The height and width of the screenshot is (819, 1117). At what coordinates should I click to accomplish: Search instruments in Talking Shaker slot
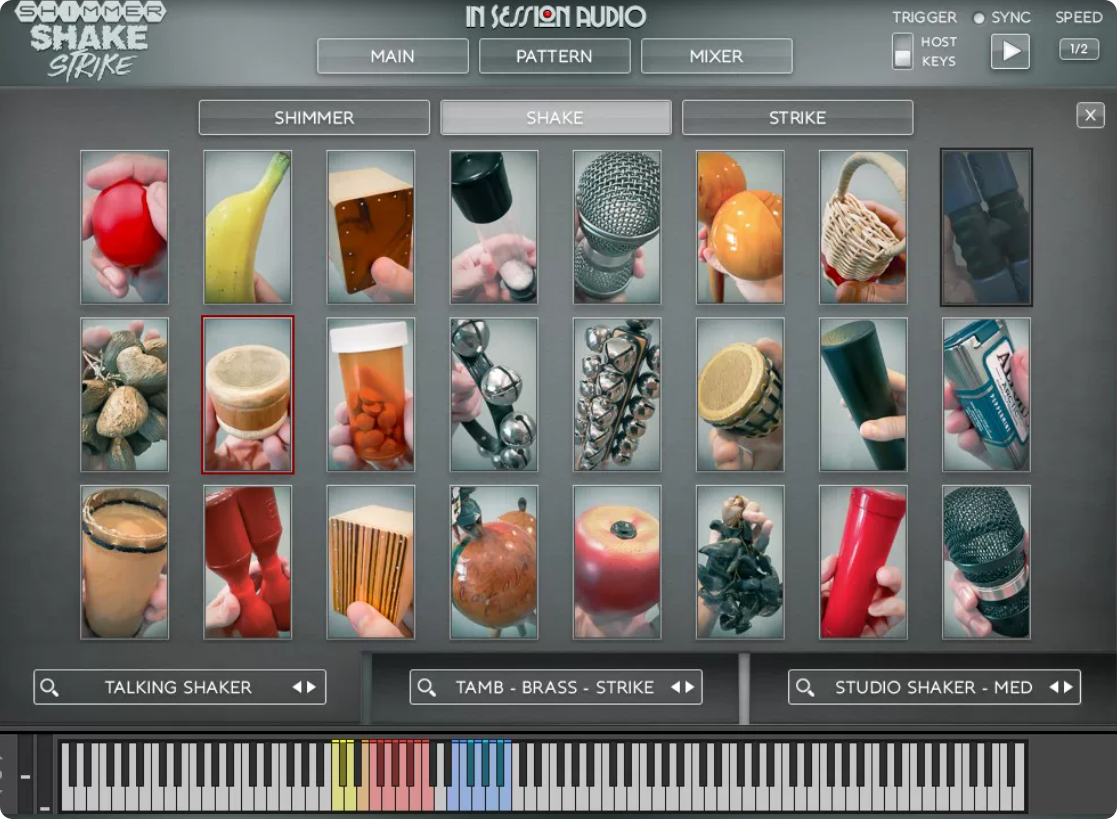click(x=49, y=687)
